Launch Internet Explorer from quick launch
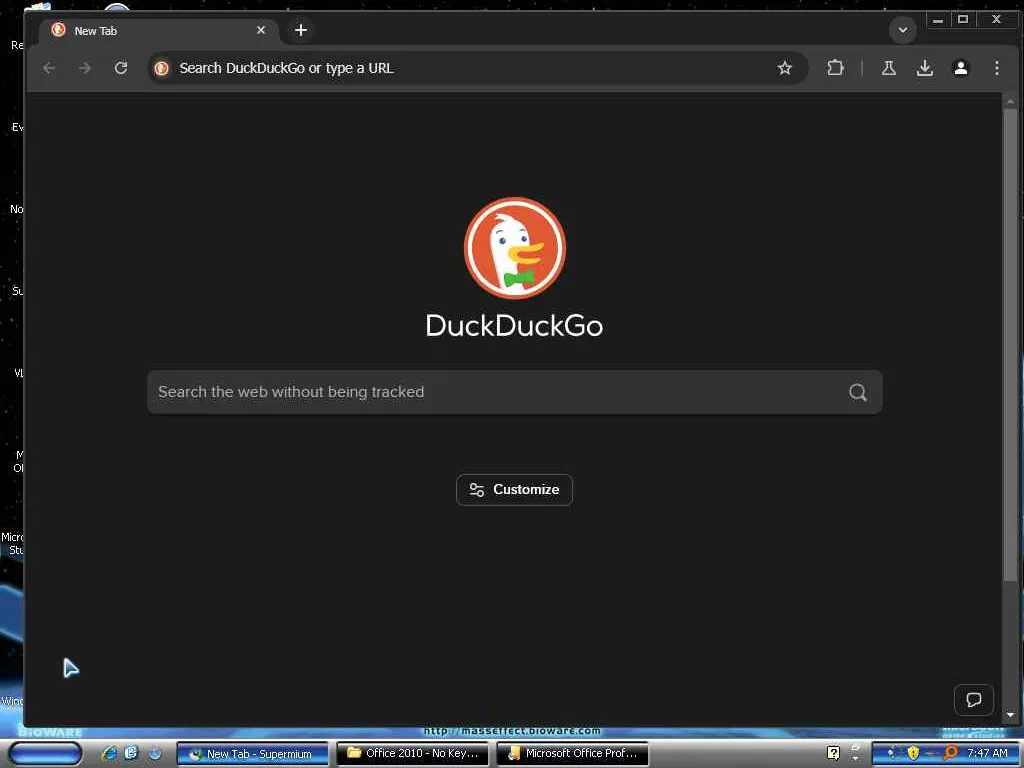 [109, 754]
